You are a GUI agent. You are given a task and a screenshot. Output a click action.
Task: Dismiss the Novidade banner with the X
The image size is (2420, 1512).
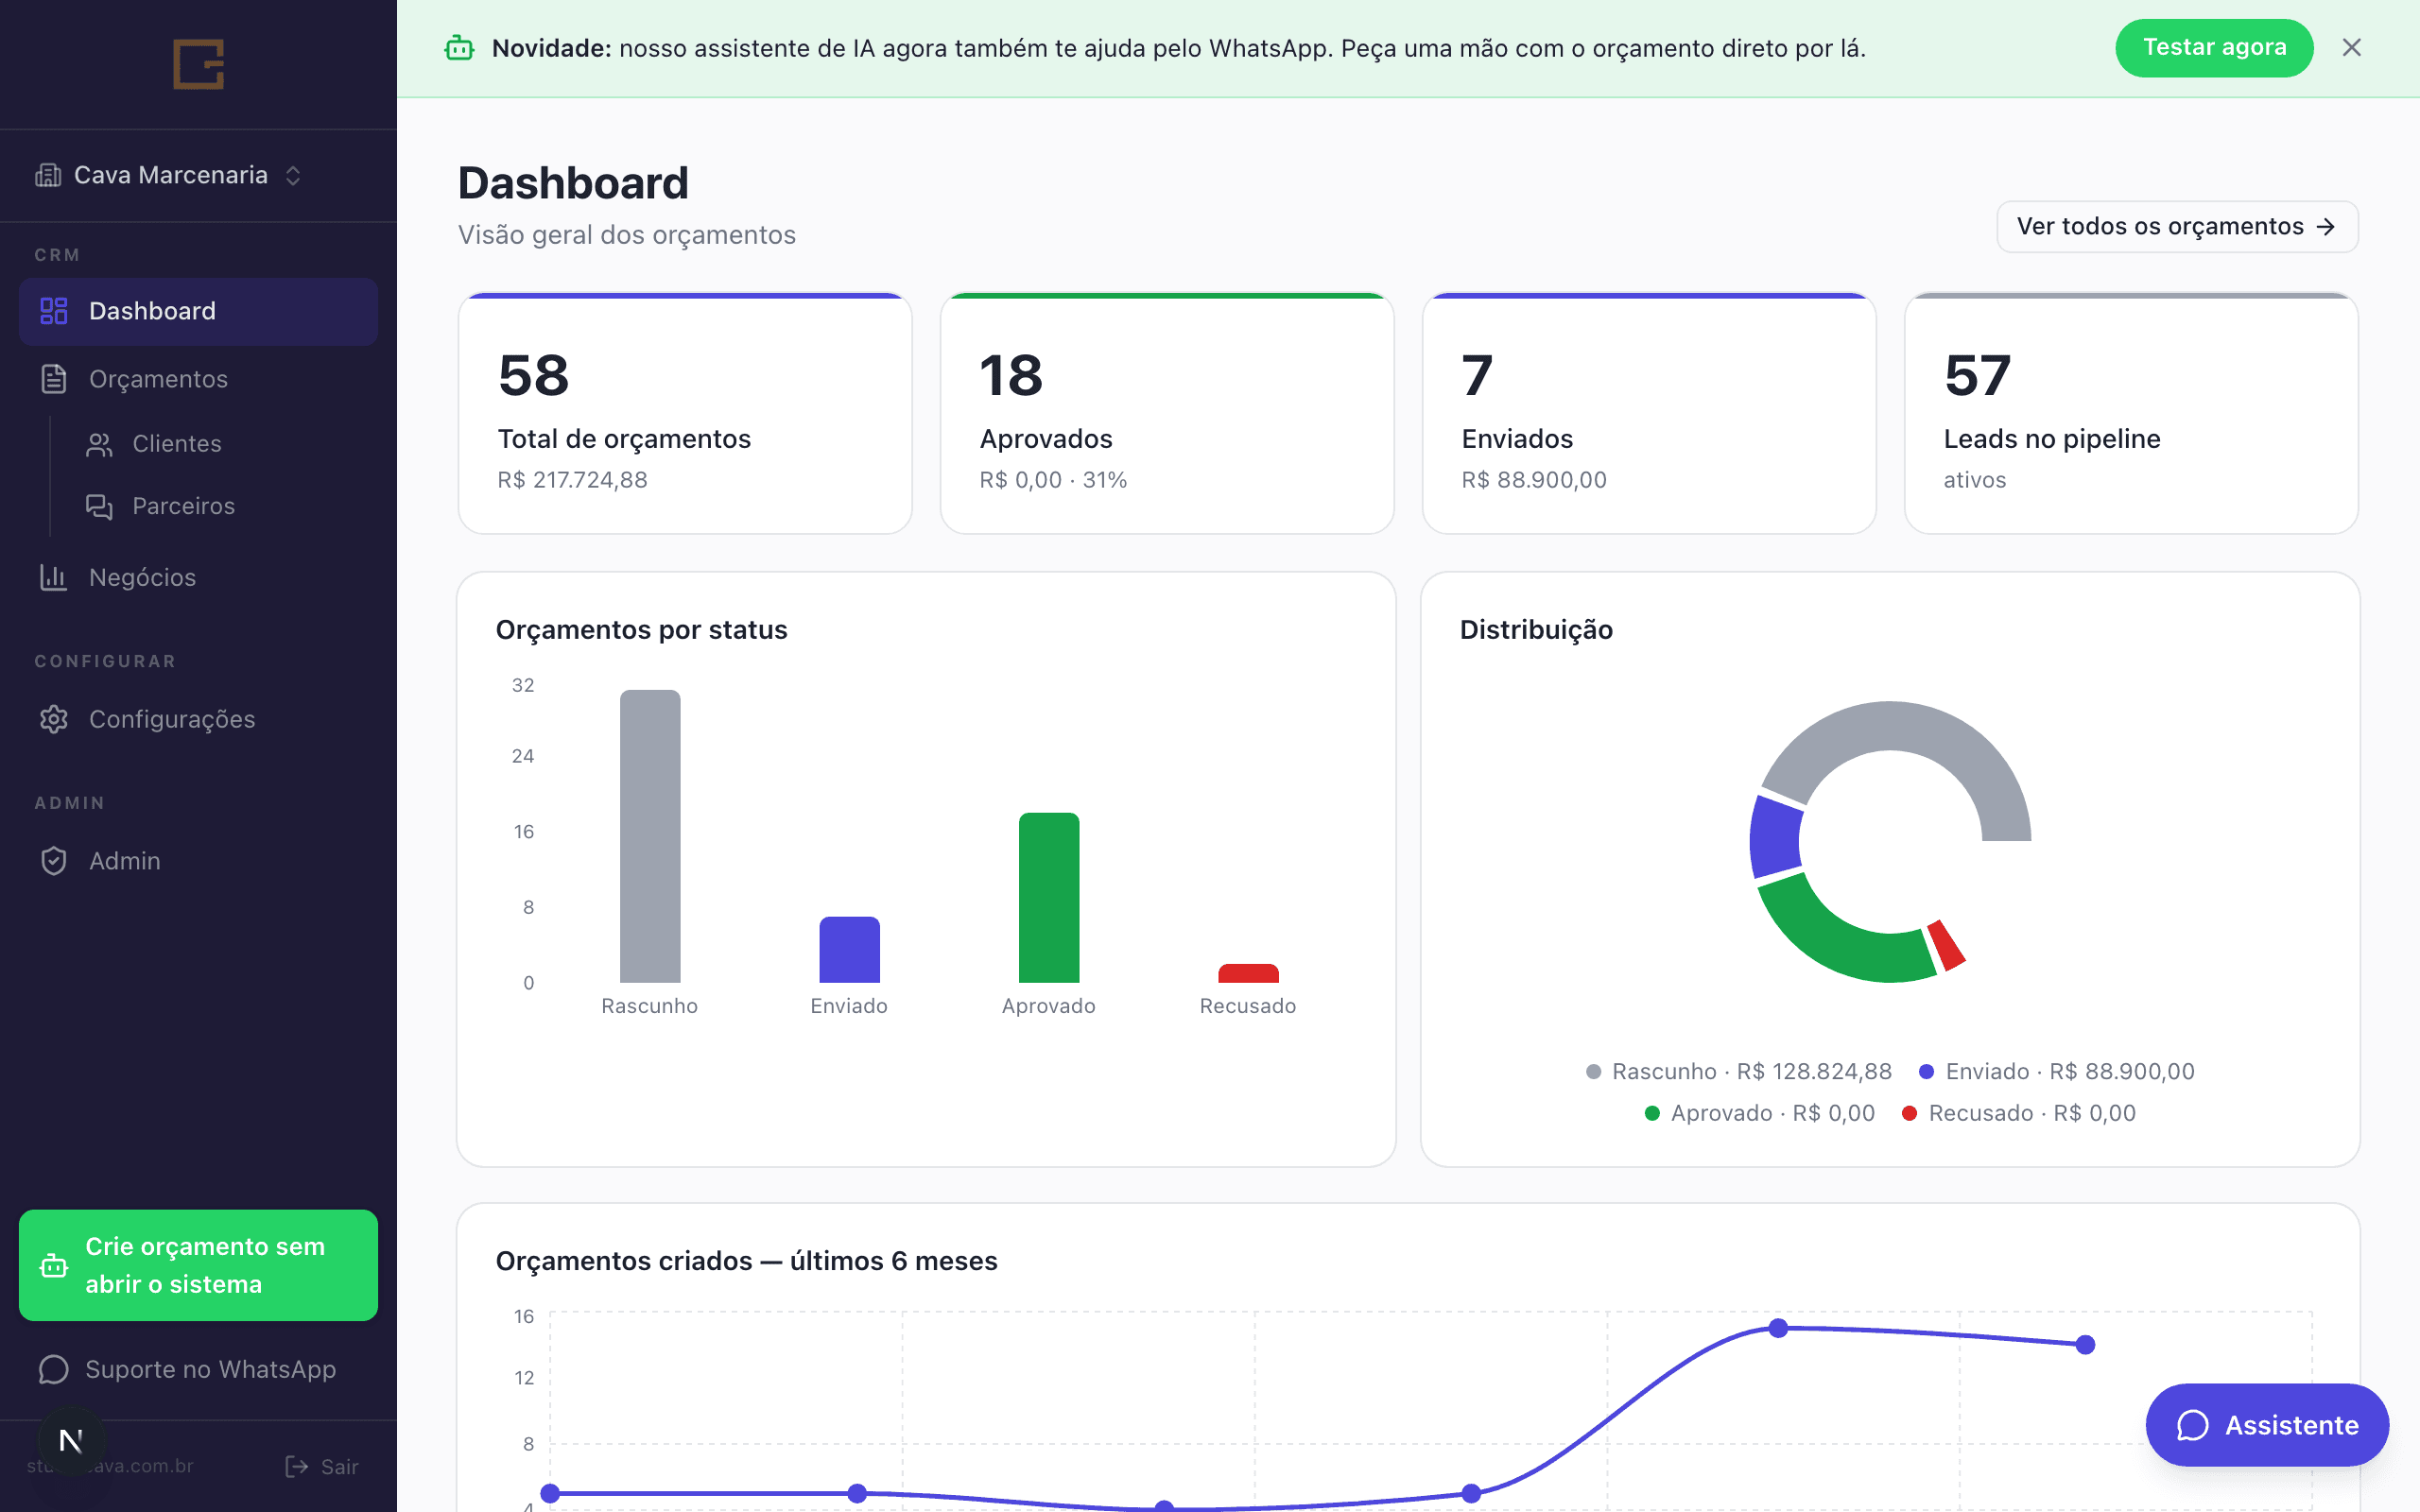coord(2352,48)
